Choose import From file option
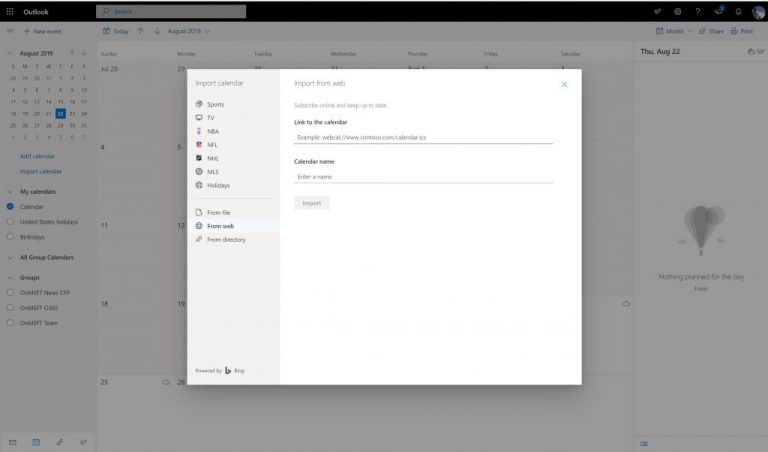The height and width of the screenshot is (452, 768). point(213,213)
